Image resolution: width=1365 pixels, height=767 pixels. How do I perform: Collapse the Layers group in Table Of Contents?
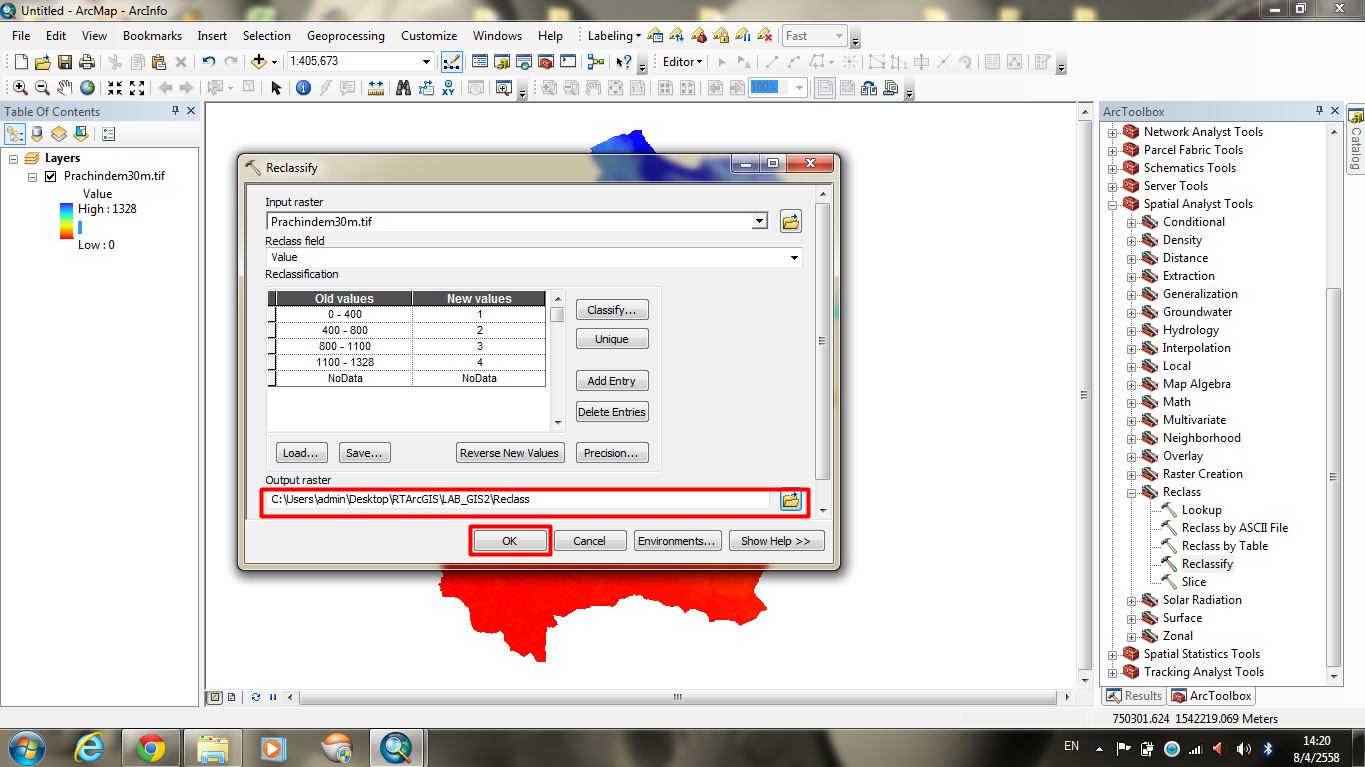tap(13, 159)
